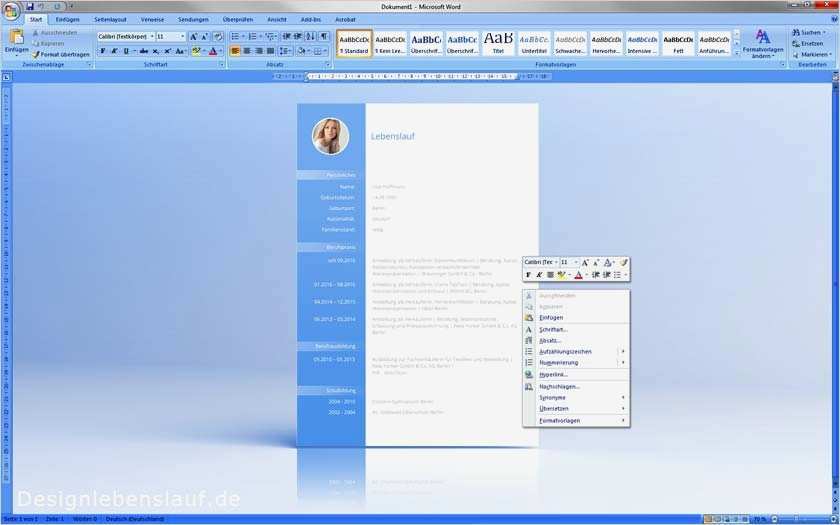Center text via mini toolbar
Screen dimensions: 840x525
tap(550, 275)
